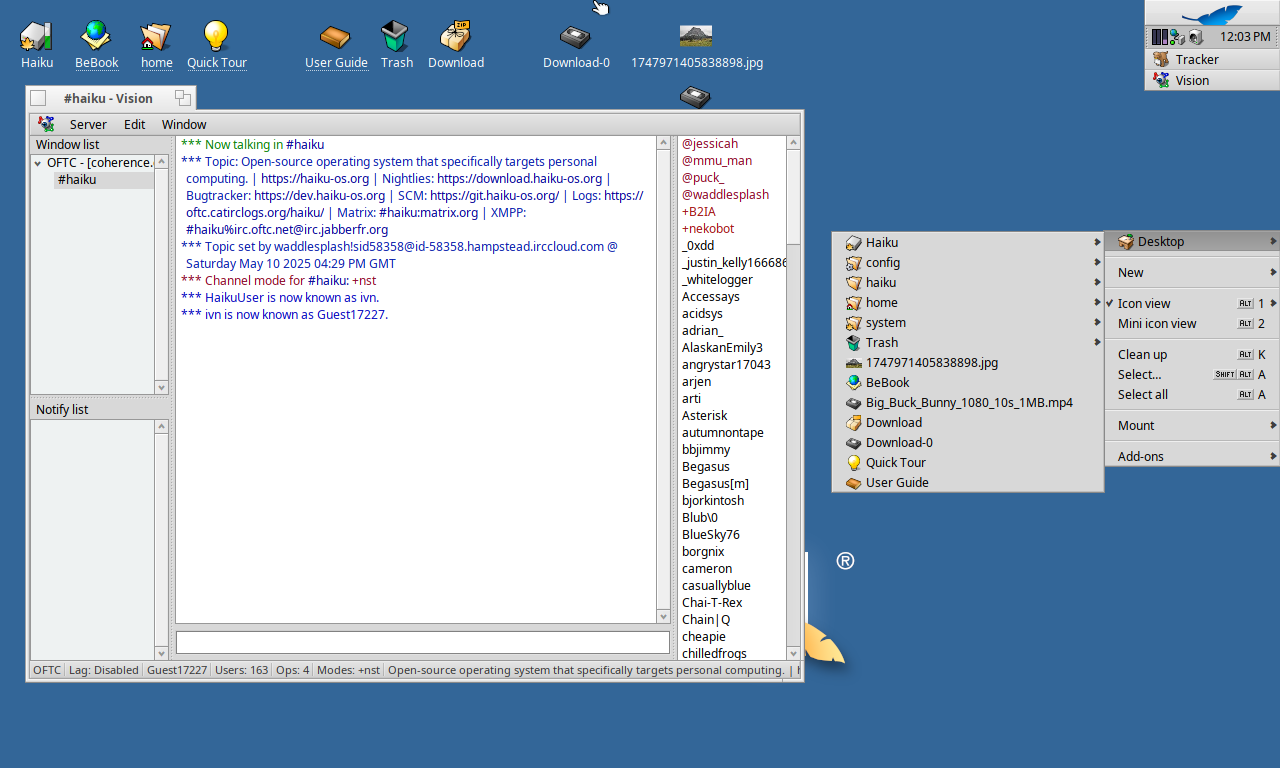Select Vision in the Deskbar app list
1280x768 pixels.
(x=1212, y=80)
